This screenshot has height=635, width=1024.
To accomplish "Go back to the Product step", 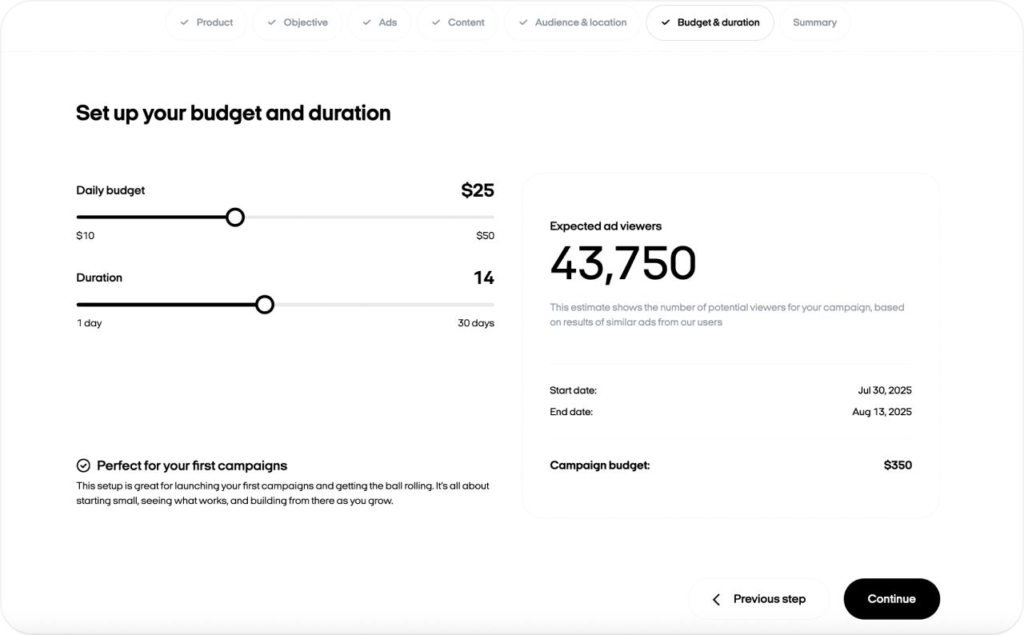I will point(206,20).
